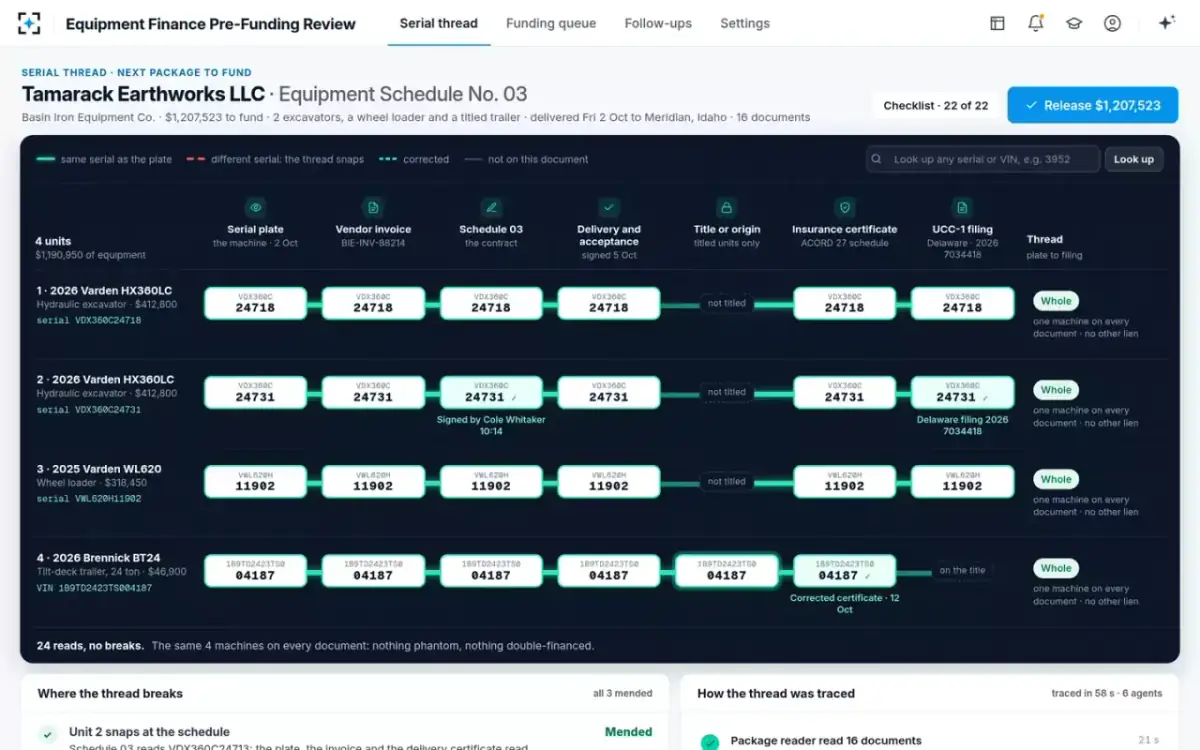1200x750 pixels.
Task: Select unit 3 insurance certificate cell 11902
Action: coord(845,481)
